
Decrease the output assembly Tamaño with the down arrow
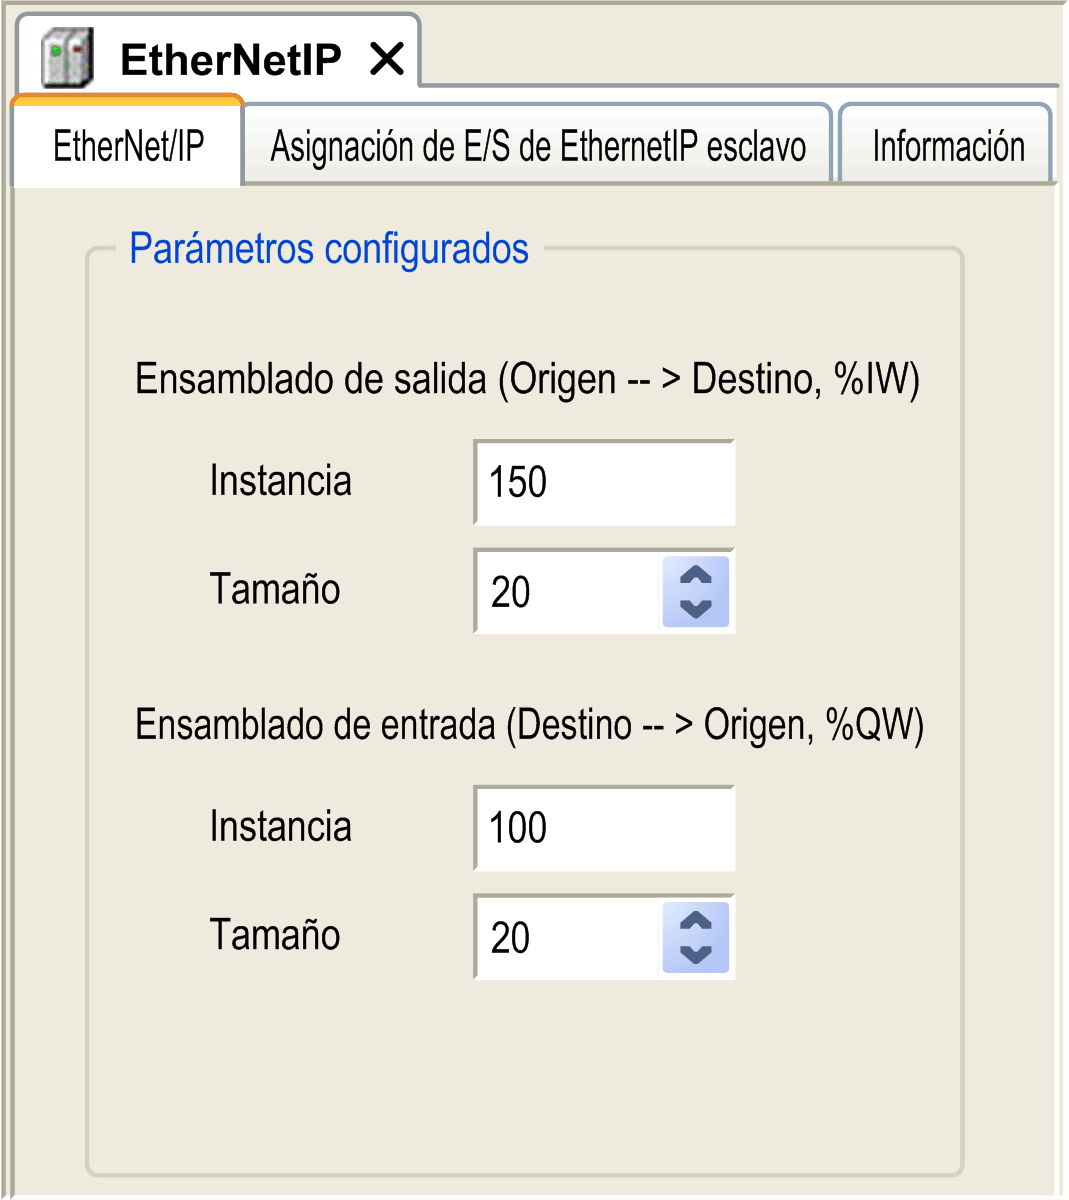coord(696,607)
